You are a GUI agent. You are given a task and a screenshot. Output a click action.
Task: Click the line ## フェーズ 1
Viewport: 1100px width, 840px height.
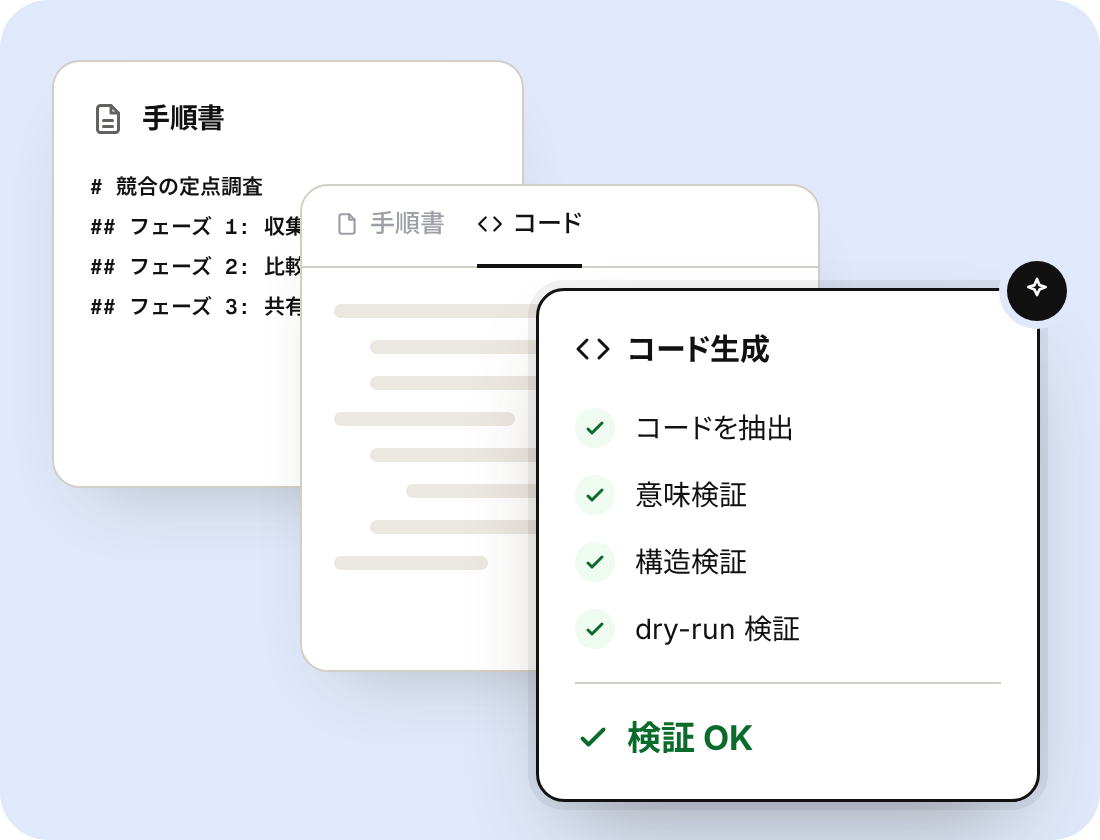pyautogui.click(x=196, y=226)
